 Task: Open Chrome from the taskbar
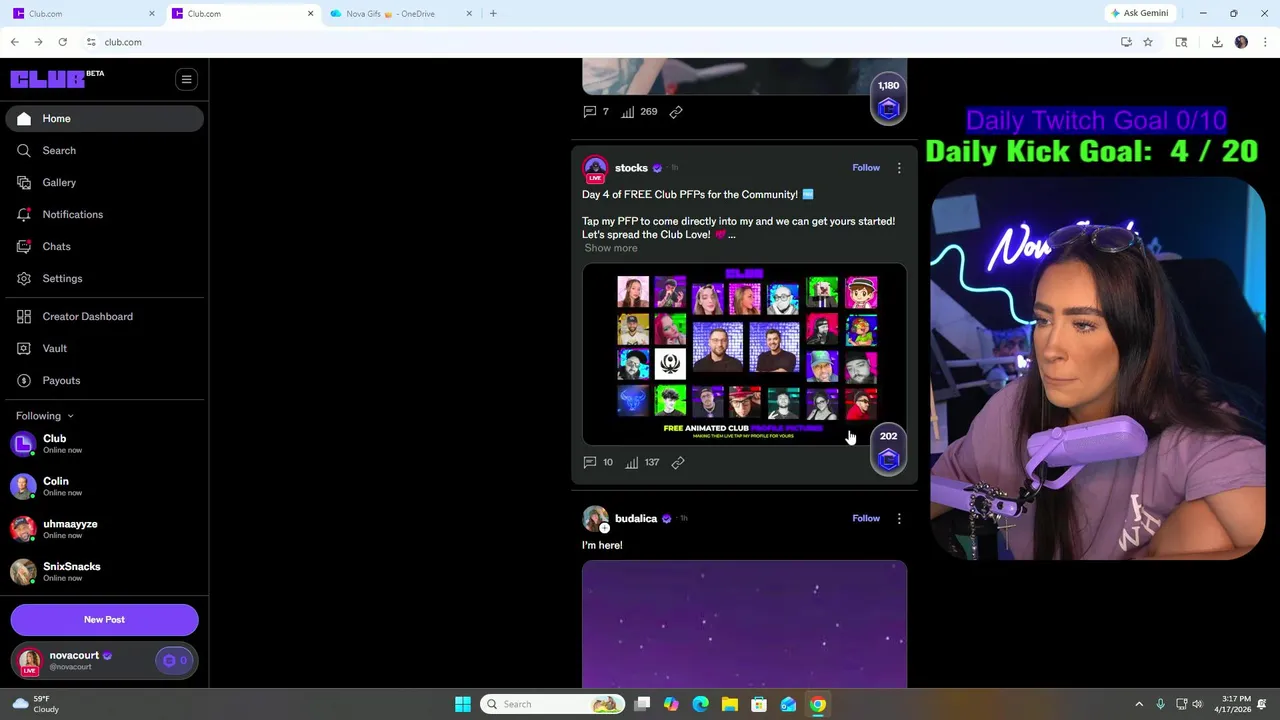pos(818,704)
